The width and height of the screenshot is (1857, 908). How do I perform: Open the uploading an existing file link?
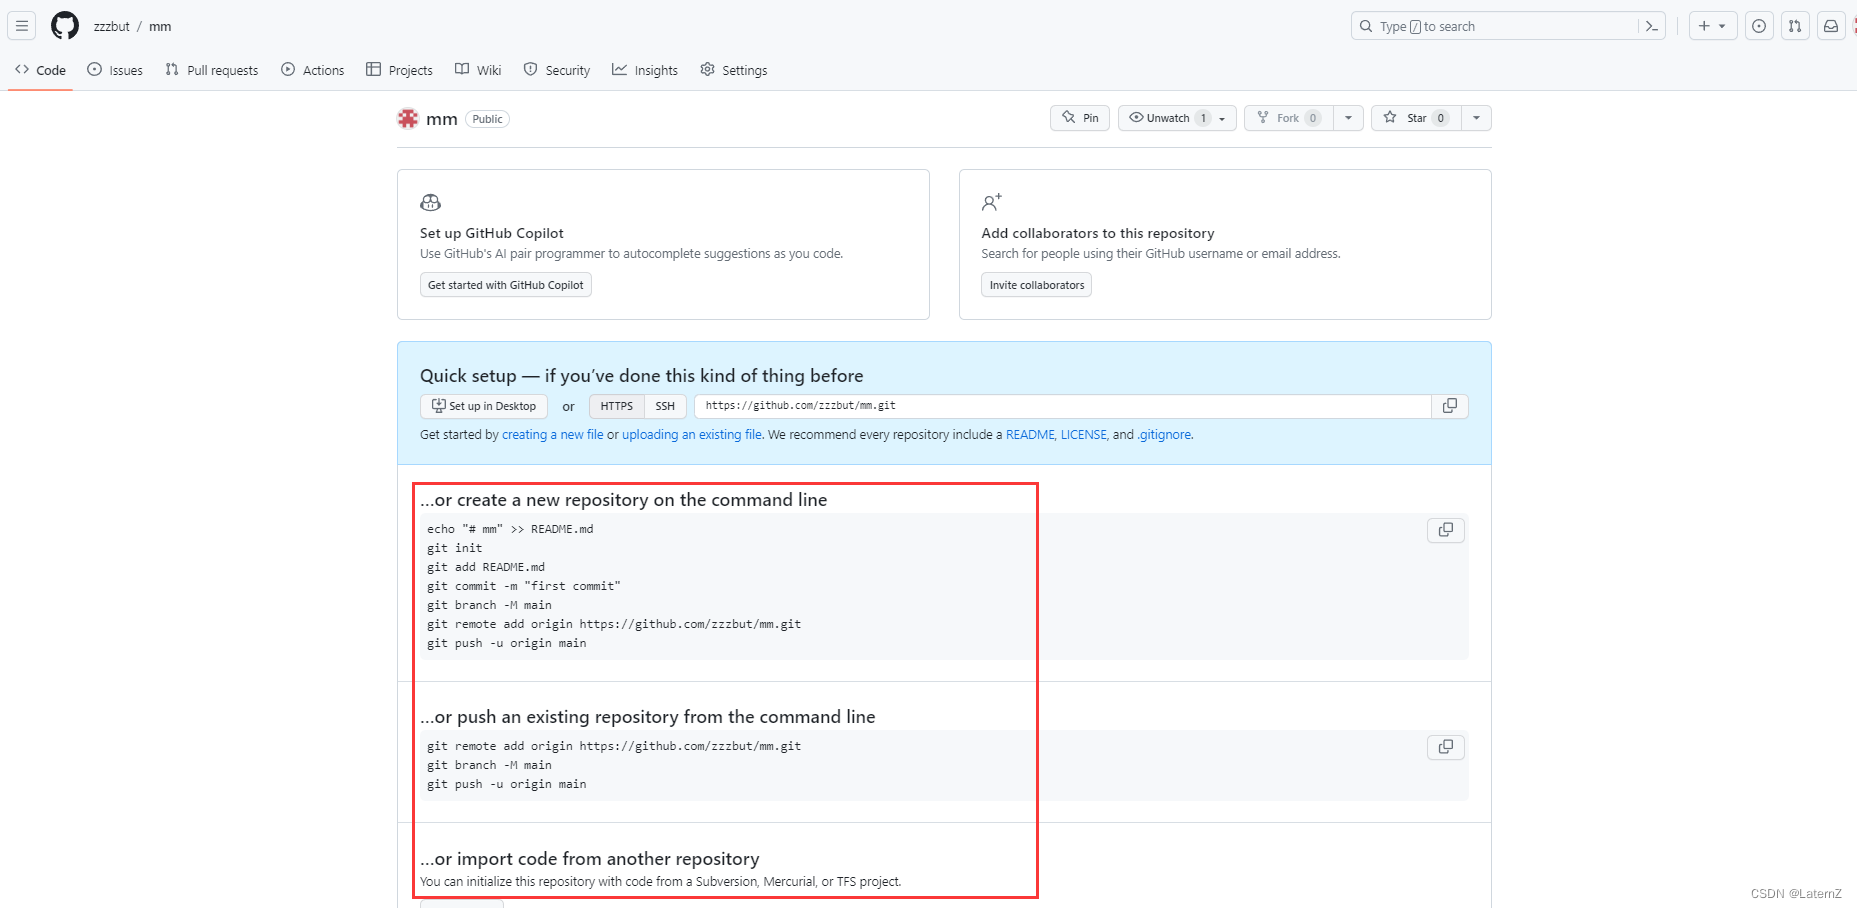(692, 435)
